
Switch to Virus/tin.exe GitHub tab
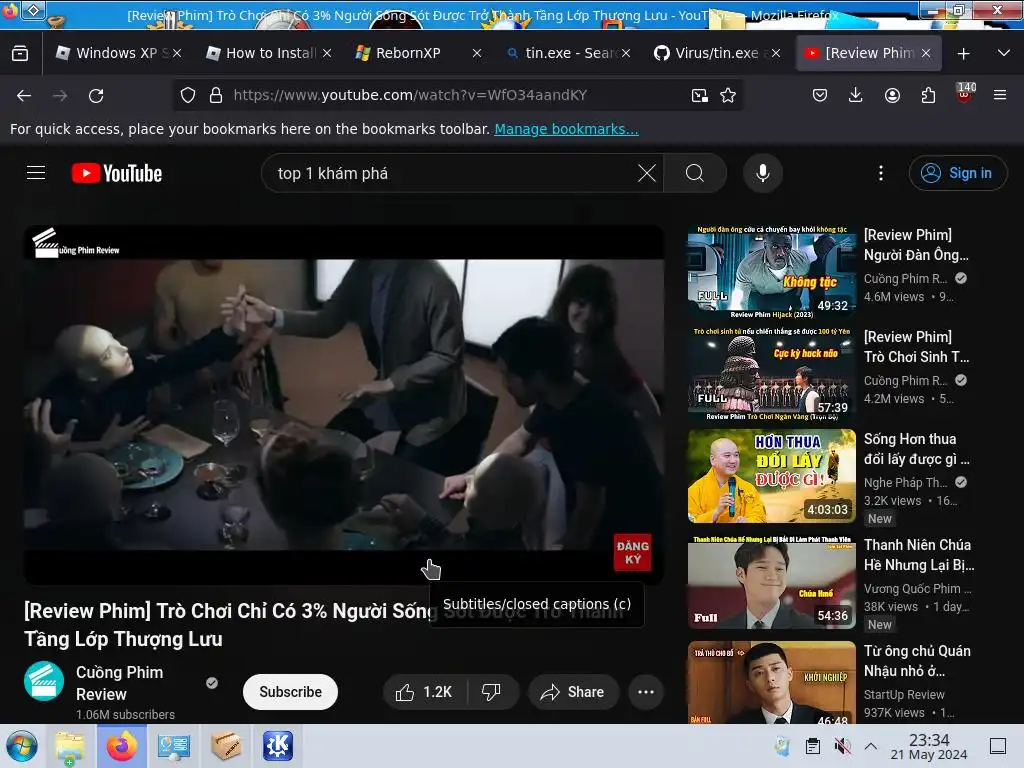pos(716,53)
